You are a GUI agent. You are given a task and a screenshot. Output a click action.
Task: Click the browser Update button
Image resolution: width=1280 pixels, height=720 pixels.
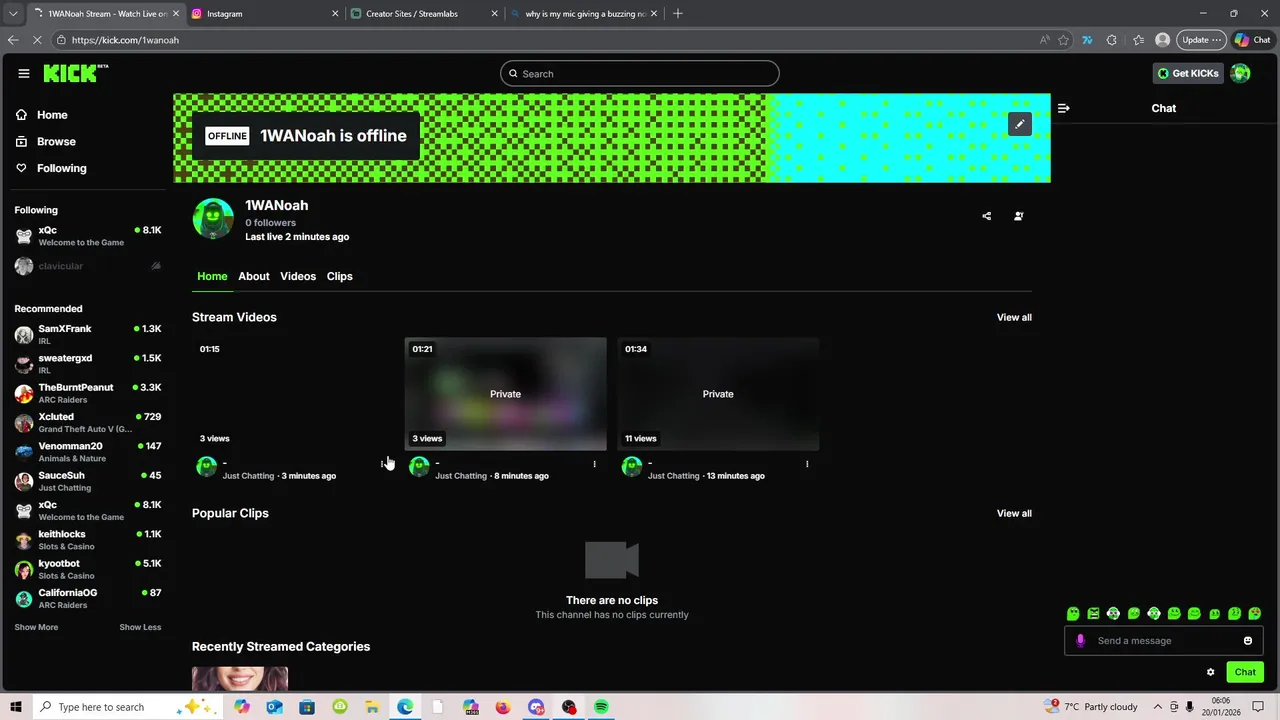pyautogui.click(x=1201, y=40)
